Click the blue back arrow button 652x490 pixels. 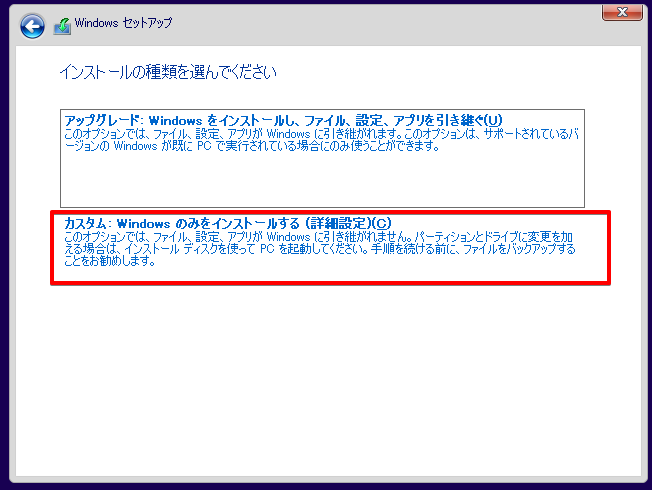pos(32,26)
